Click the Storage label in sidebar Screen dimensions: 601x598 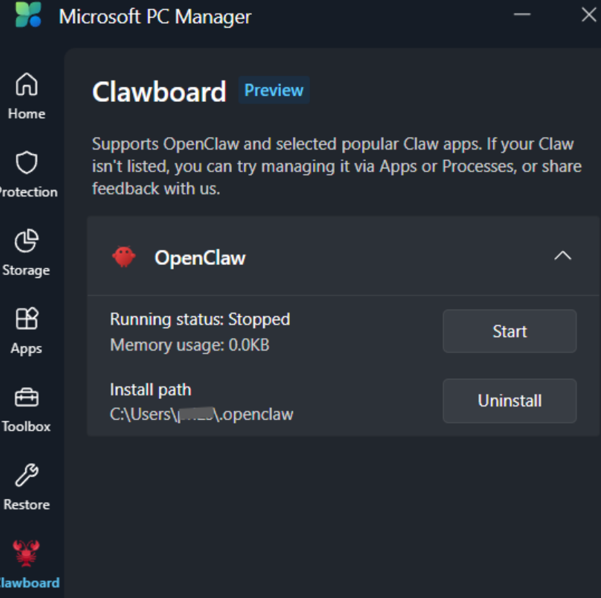(27, 270)
